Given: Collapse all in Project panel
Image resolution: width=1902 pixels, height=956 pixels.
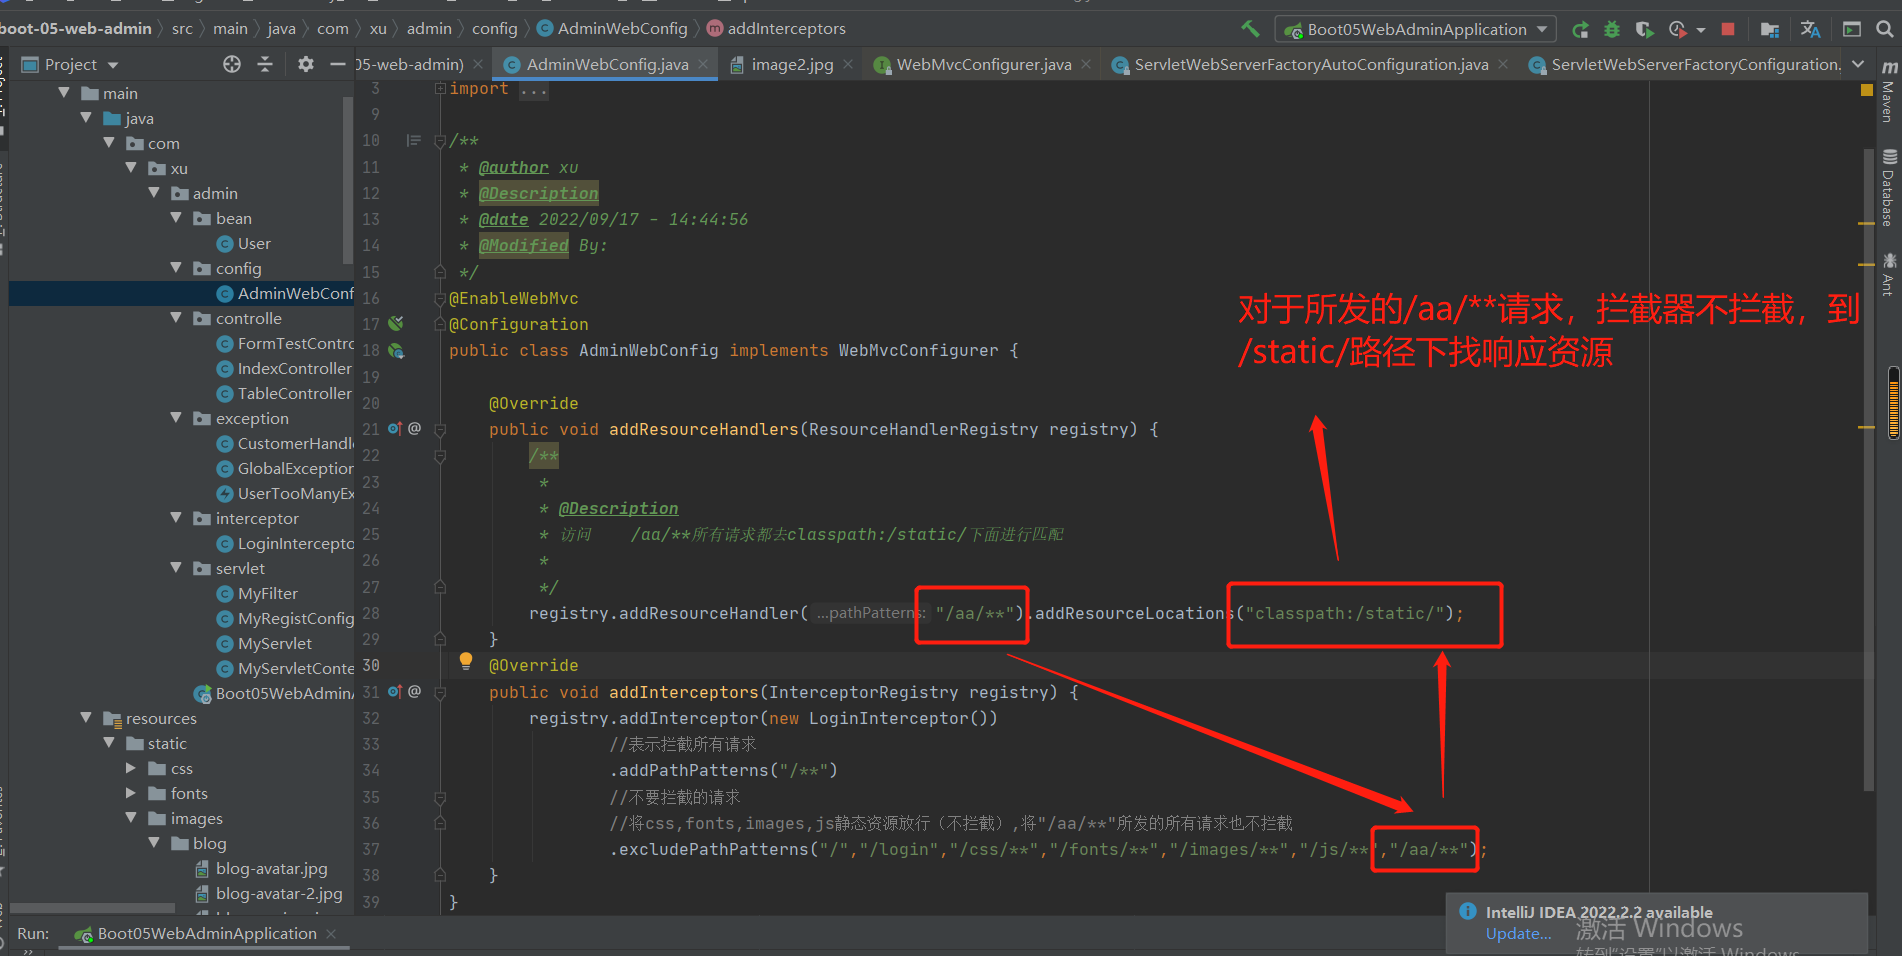Looking at the screenshot, I should [265, 64].
